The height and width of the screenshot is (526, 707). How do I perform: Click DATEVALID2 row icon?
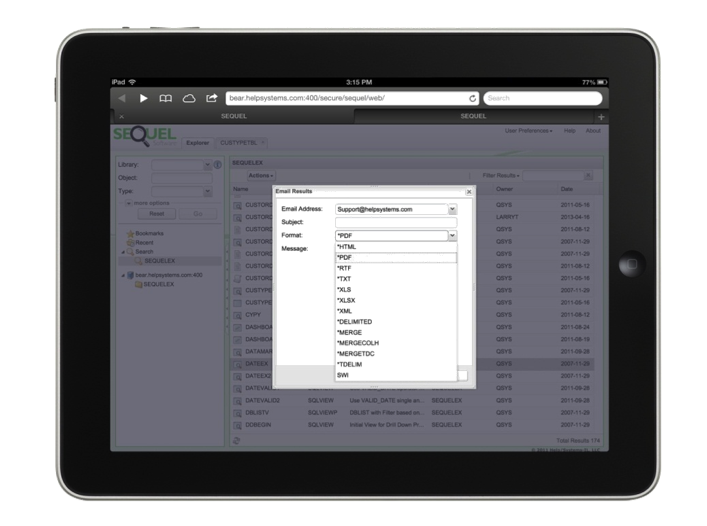237,401
